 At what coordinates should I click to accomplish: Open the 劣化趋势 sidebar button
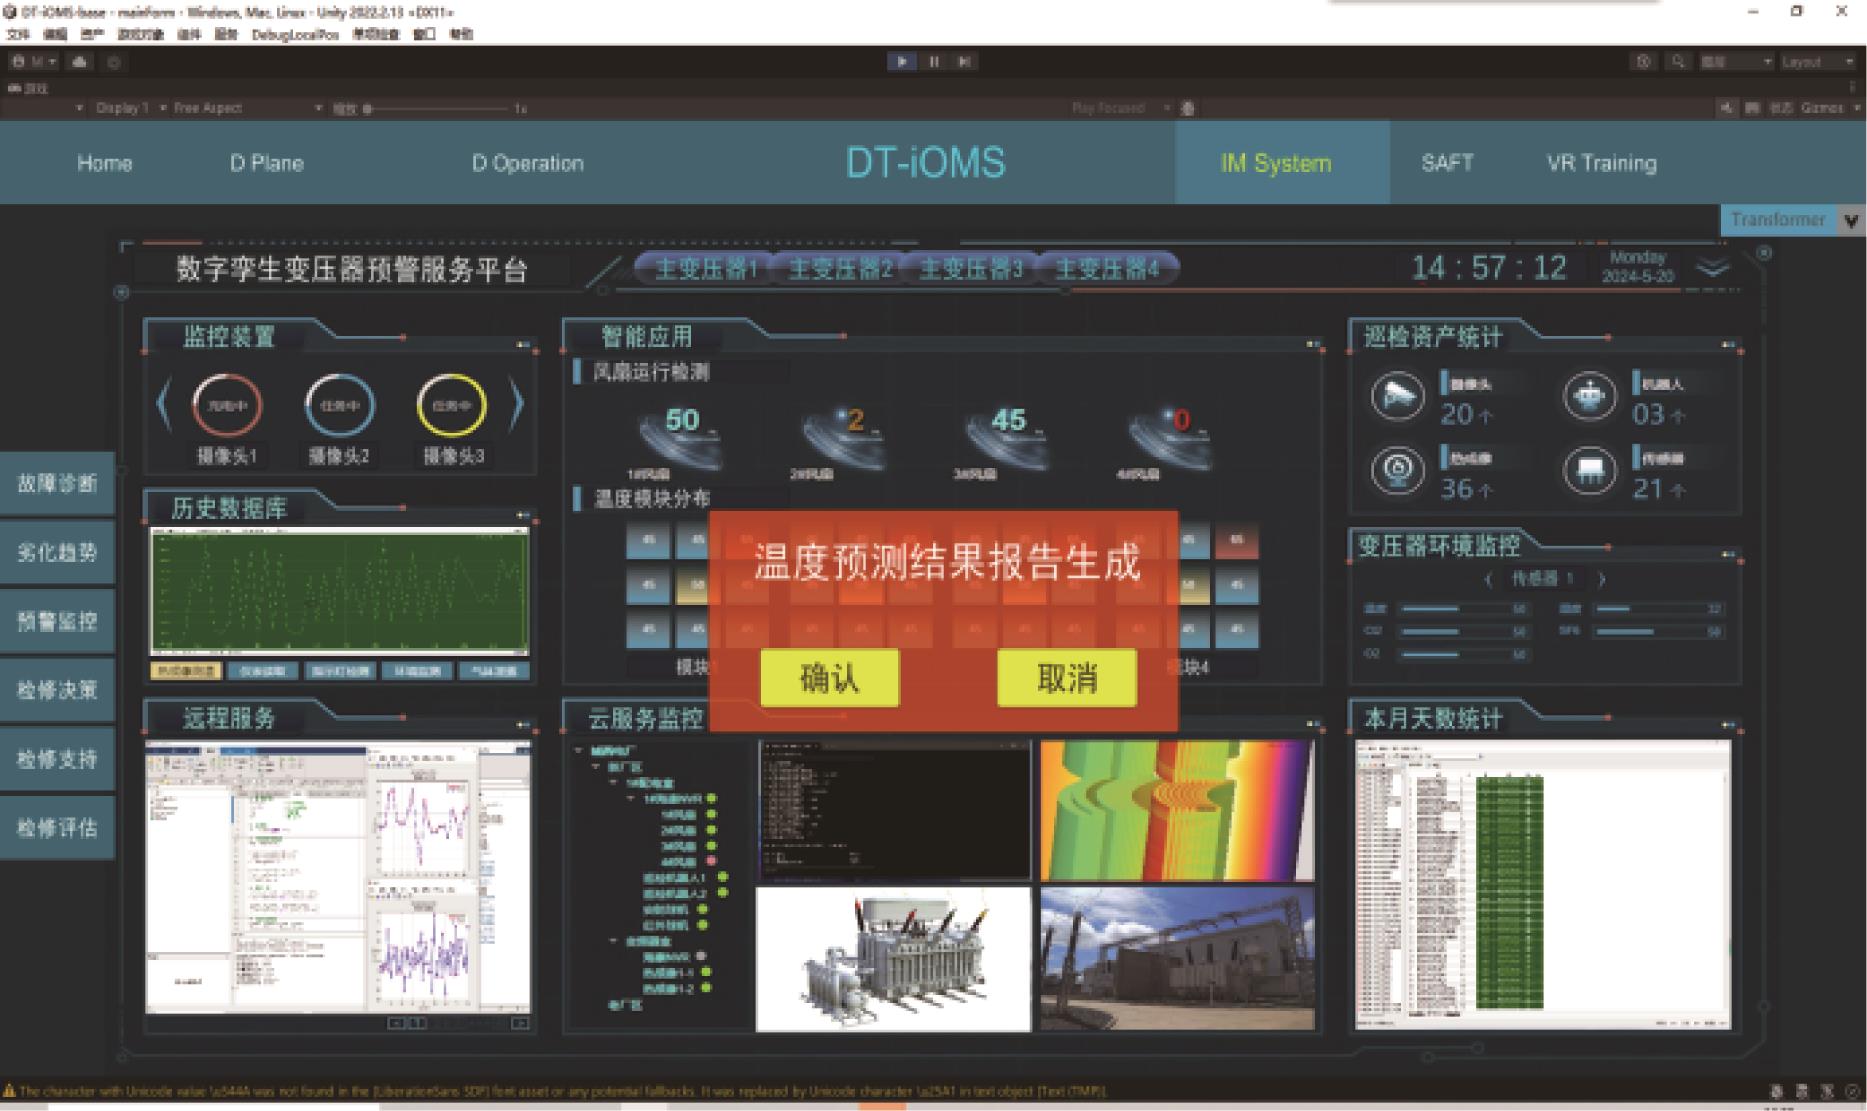pyautogui.click(x=57, y=552)
